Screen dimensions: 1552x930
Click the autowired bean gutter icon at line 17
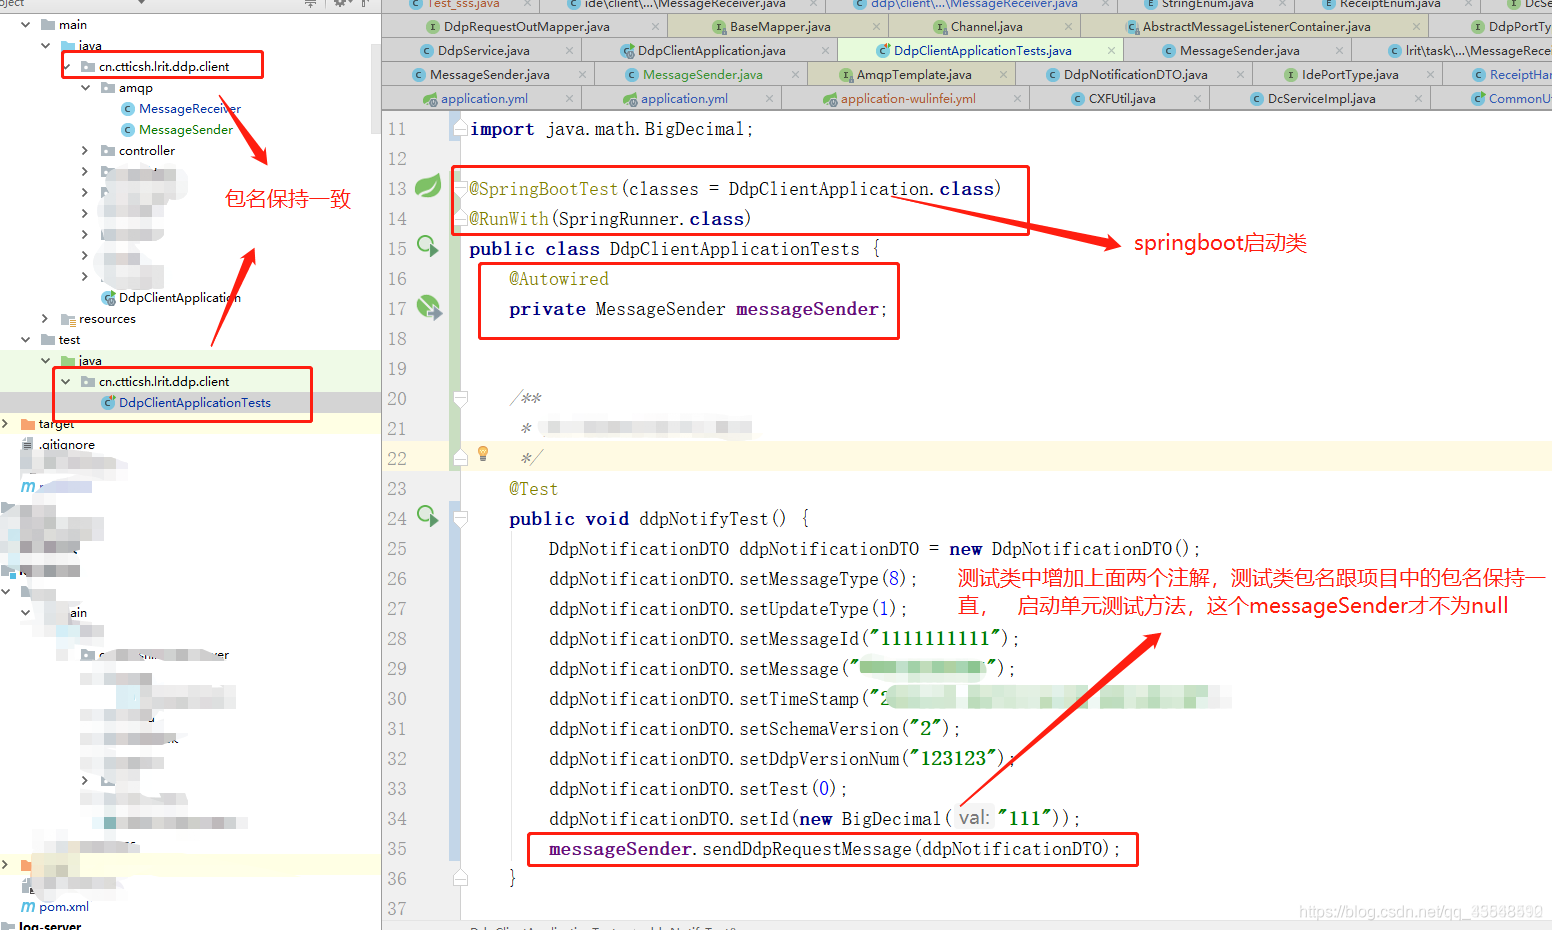[x=428, y=307]
